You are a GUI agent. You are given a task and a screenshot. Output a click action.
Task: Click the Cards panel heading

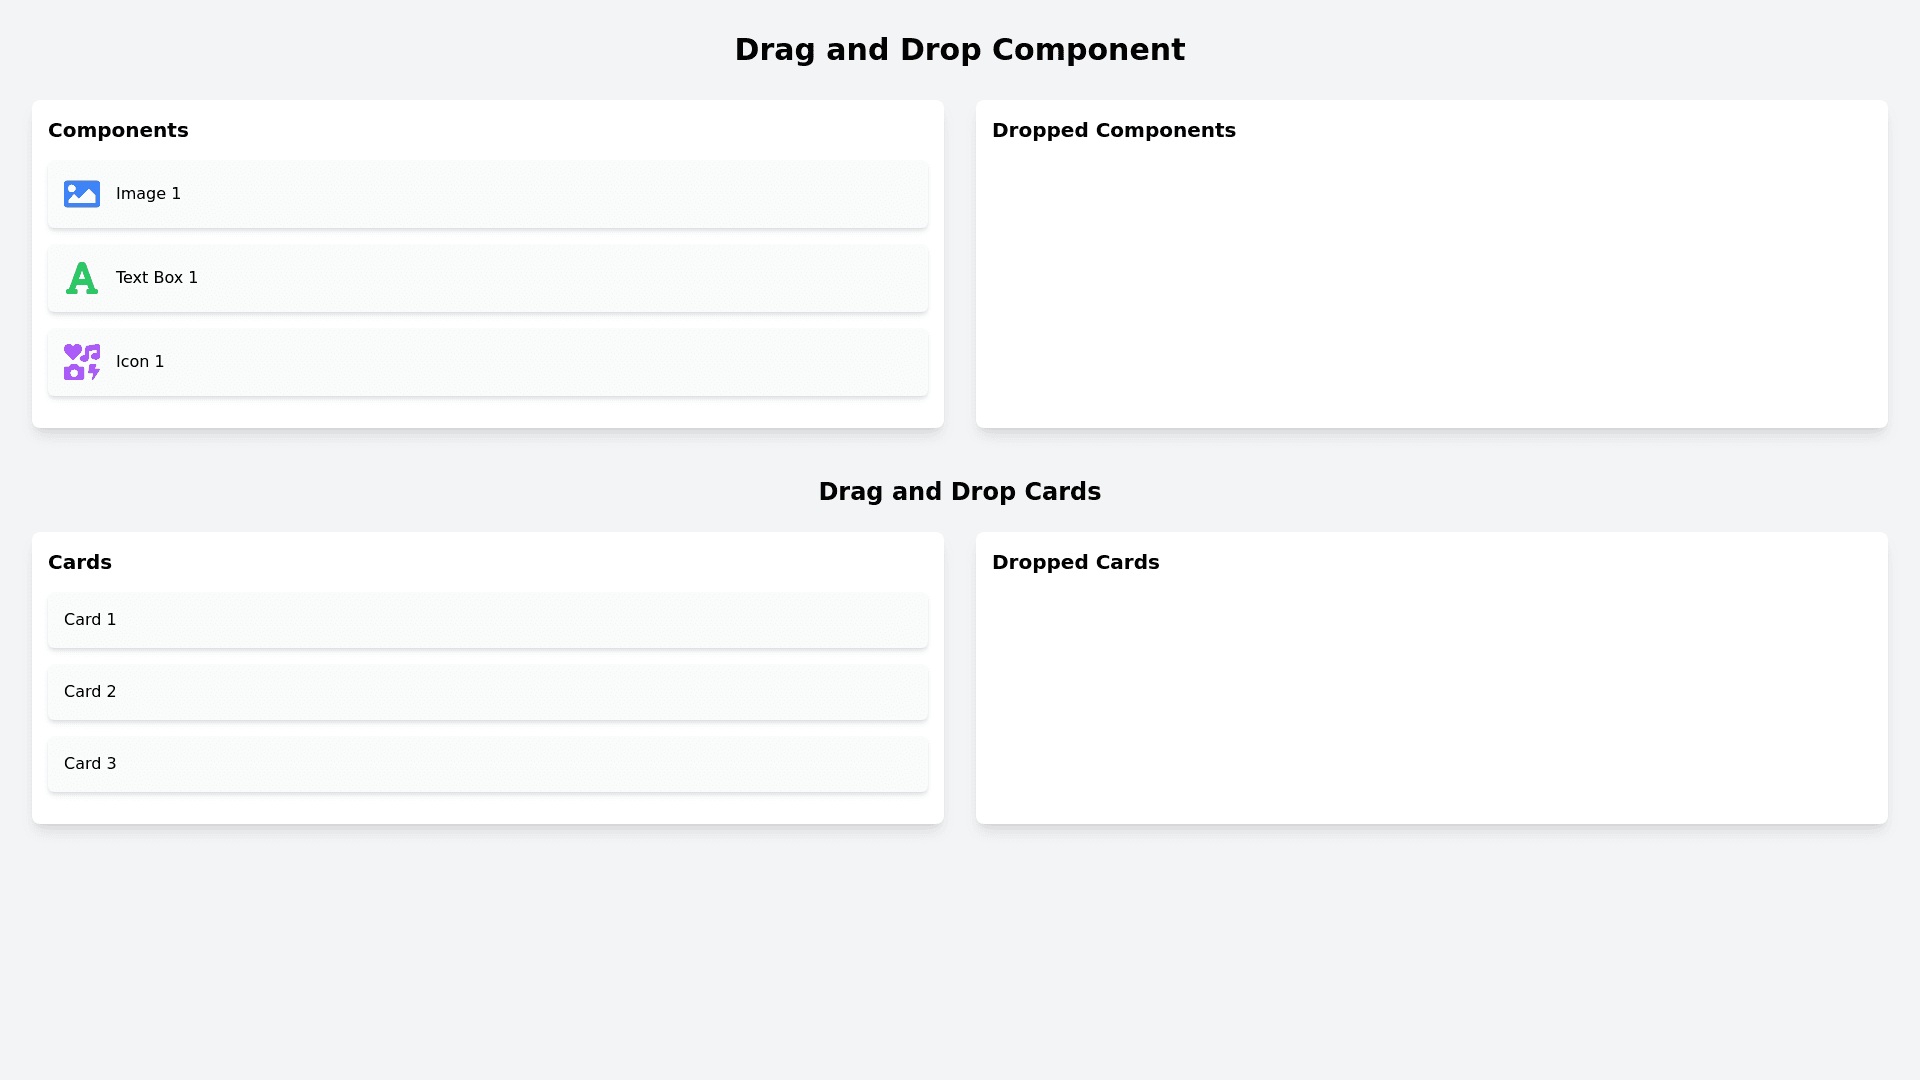[x=80, y=563]
